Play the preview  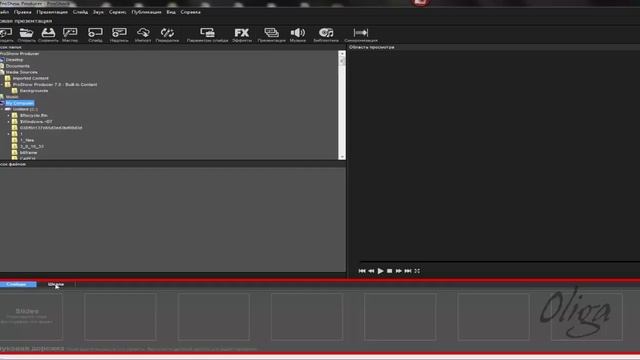tap(380, 271)
